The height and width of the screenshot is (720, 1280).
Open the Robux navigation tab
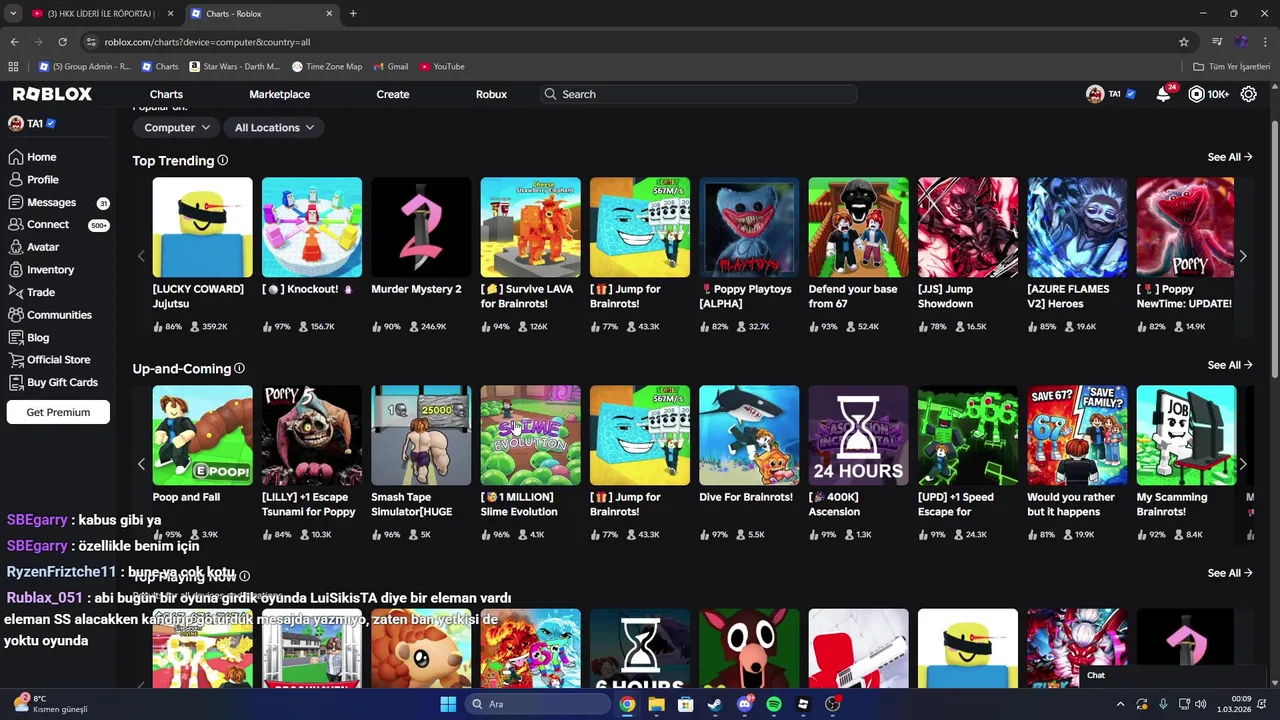491,94
